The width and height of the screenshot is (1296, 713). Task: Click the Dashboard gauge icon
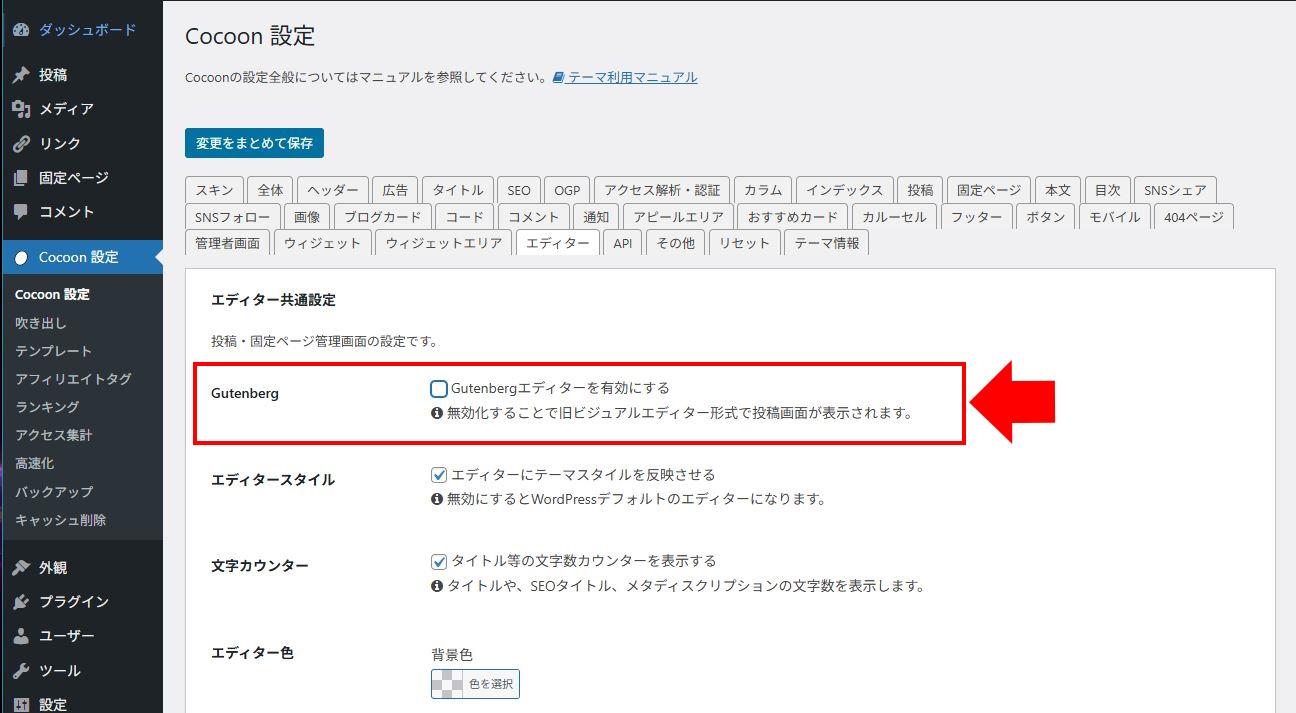click(x=21, y=30)
